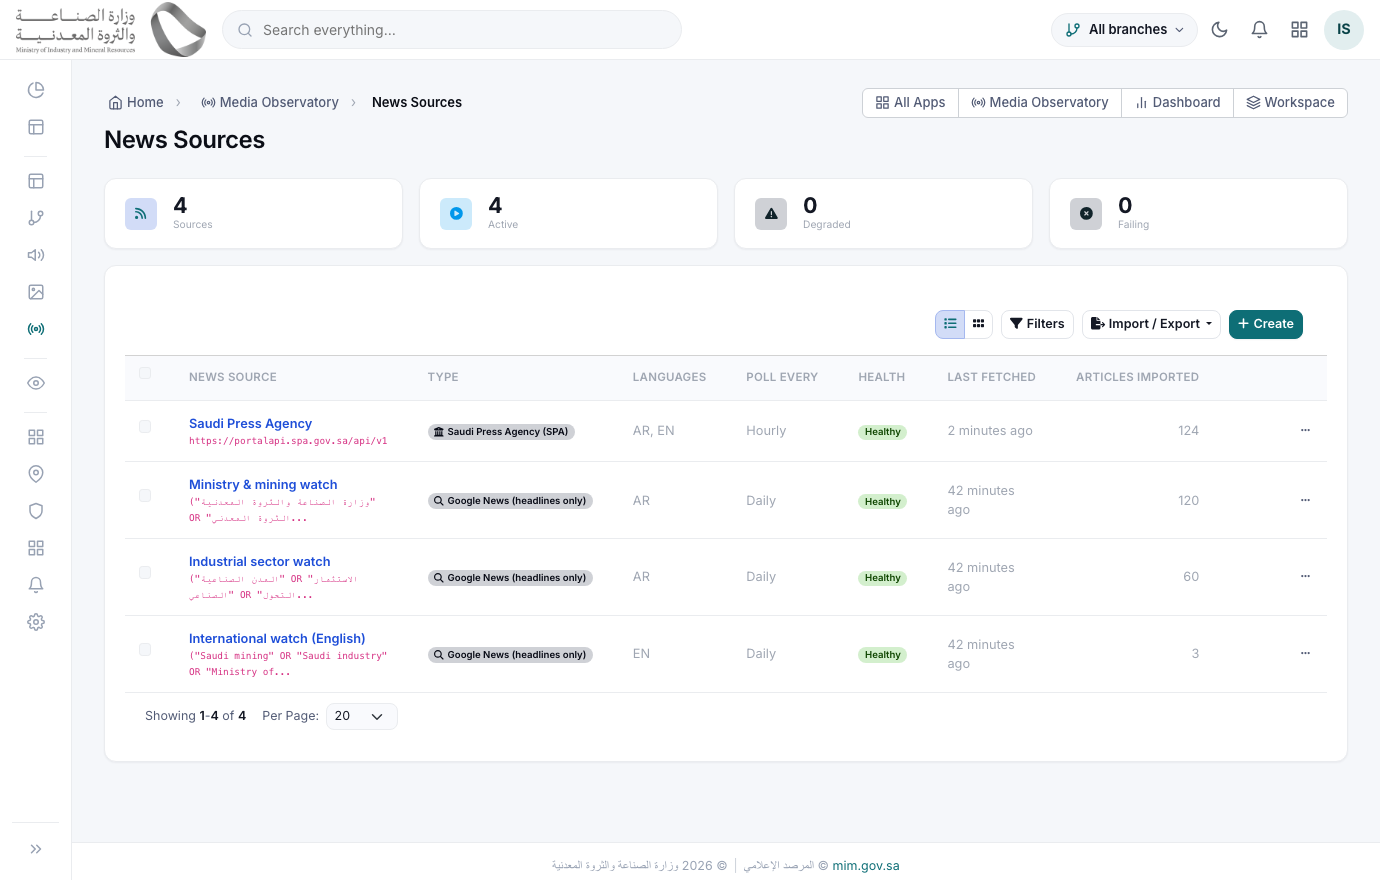
Task: Open row actions for Industrial sector watch
Action: [1305, 576]
